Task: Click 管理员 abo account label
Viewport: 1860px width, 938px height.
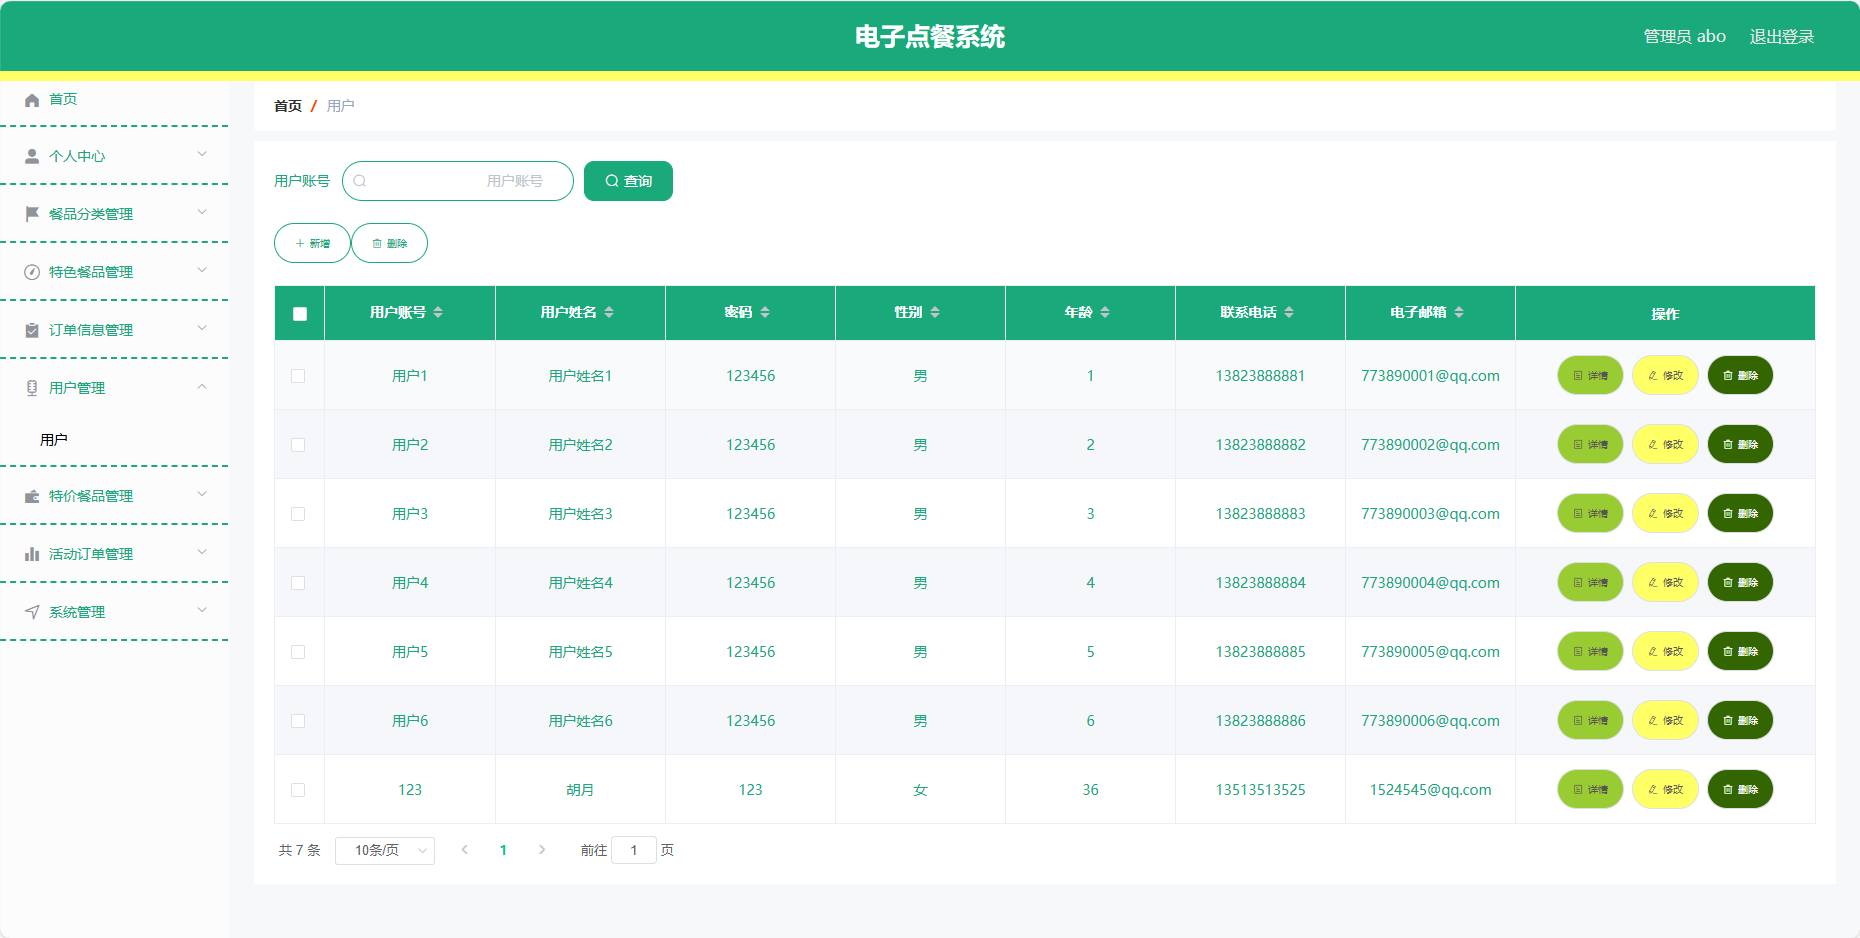Action: [x=1684, y=37]
